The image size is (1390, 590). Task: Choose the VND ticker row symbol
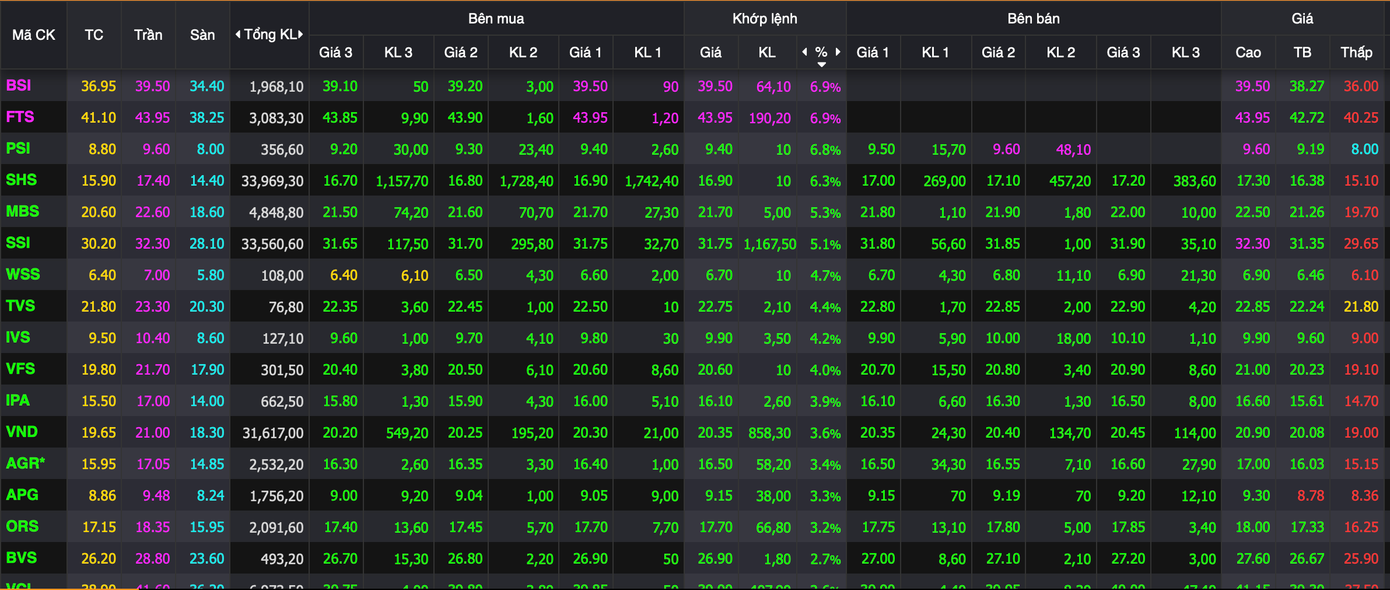21,432
